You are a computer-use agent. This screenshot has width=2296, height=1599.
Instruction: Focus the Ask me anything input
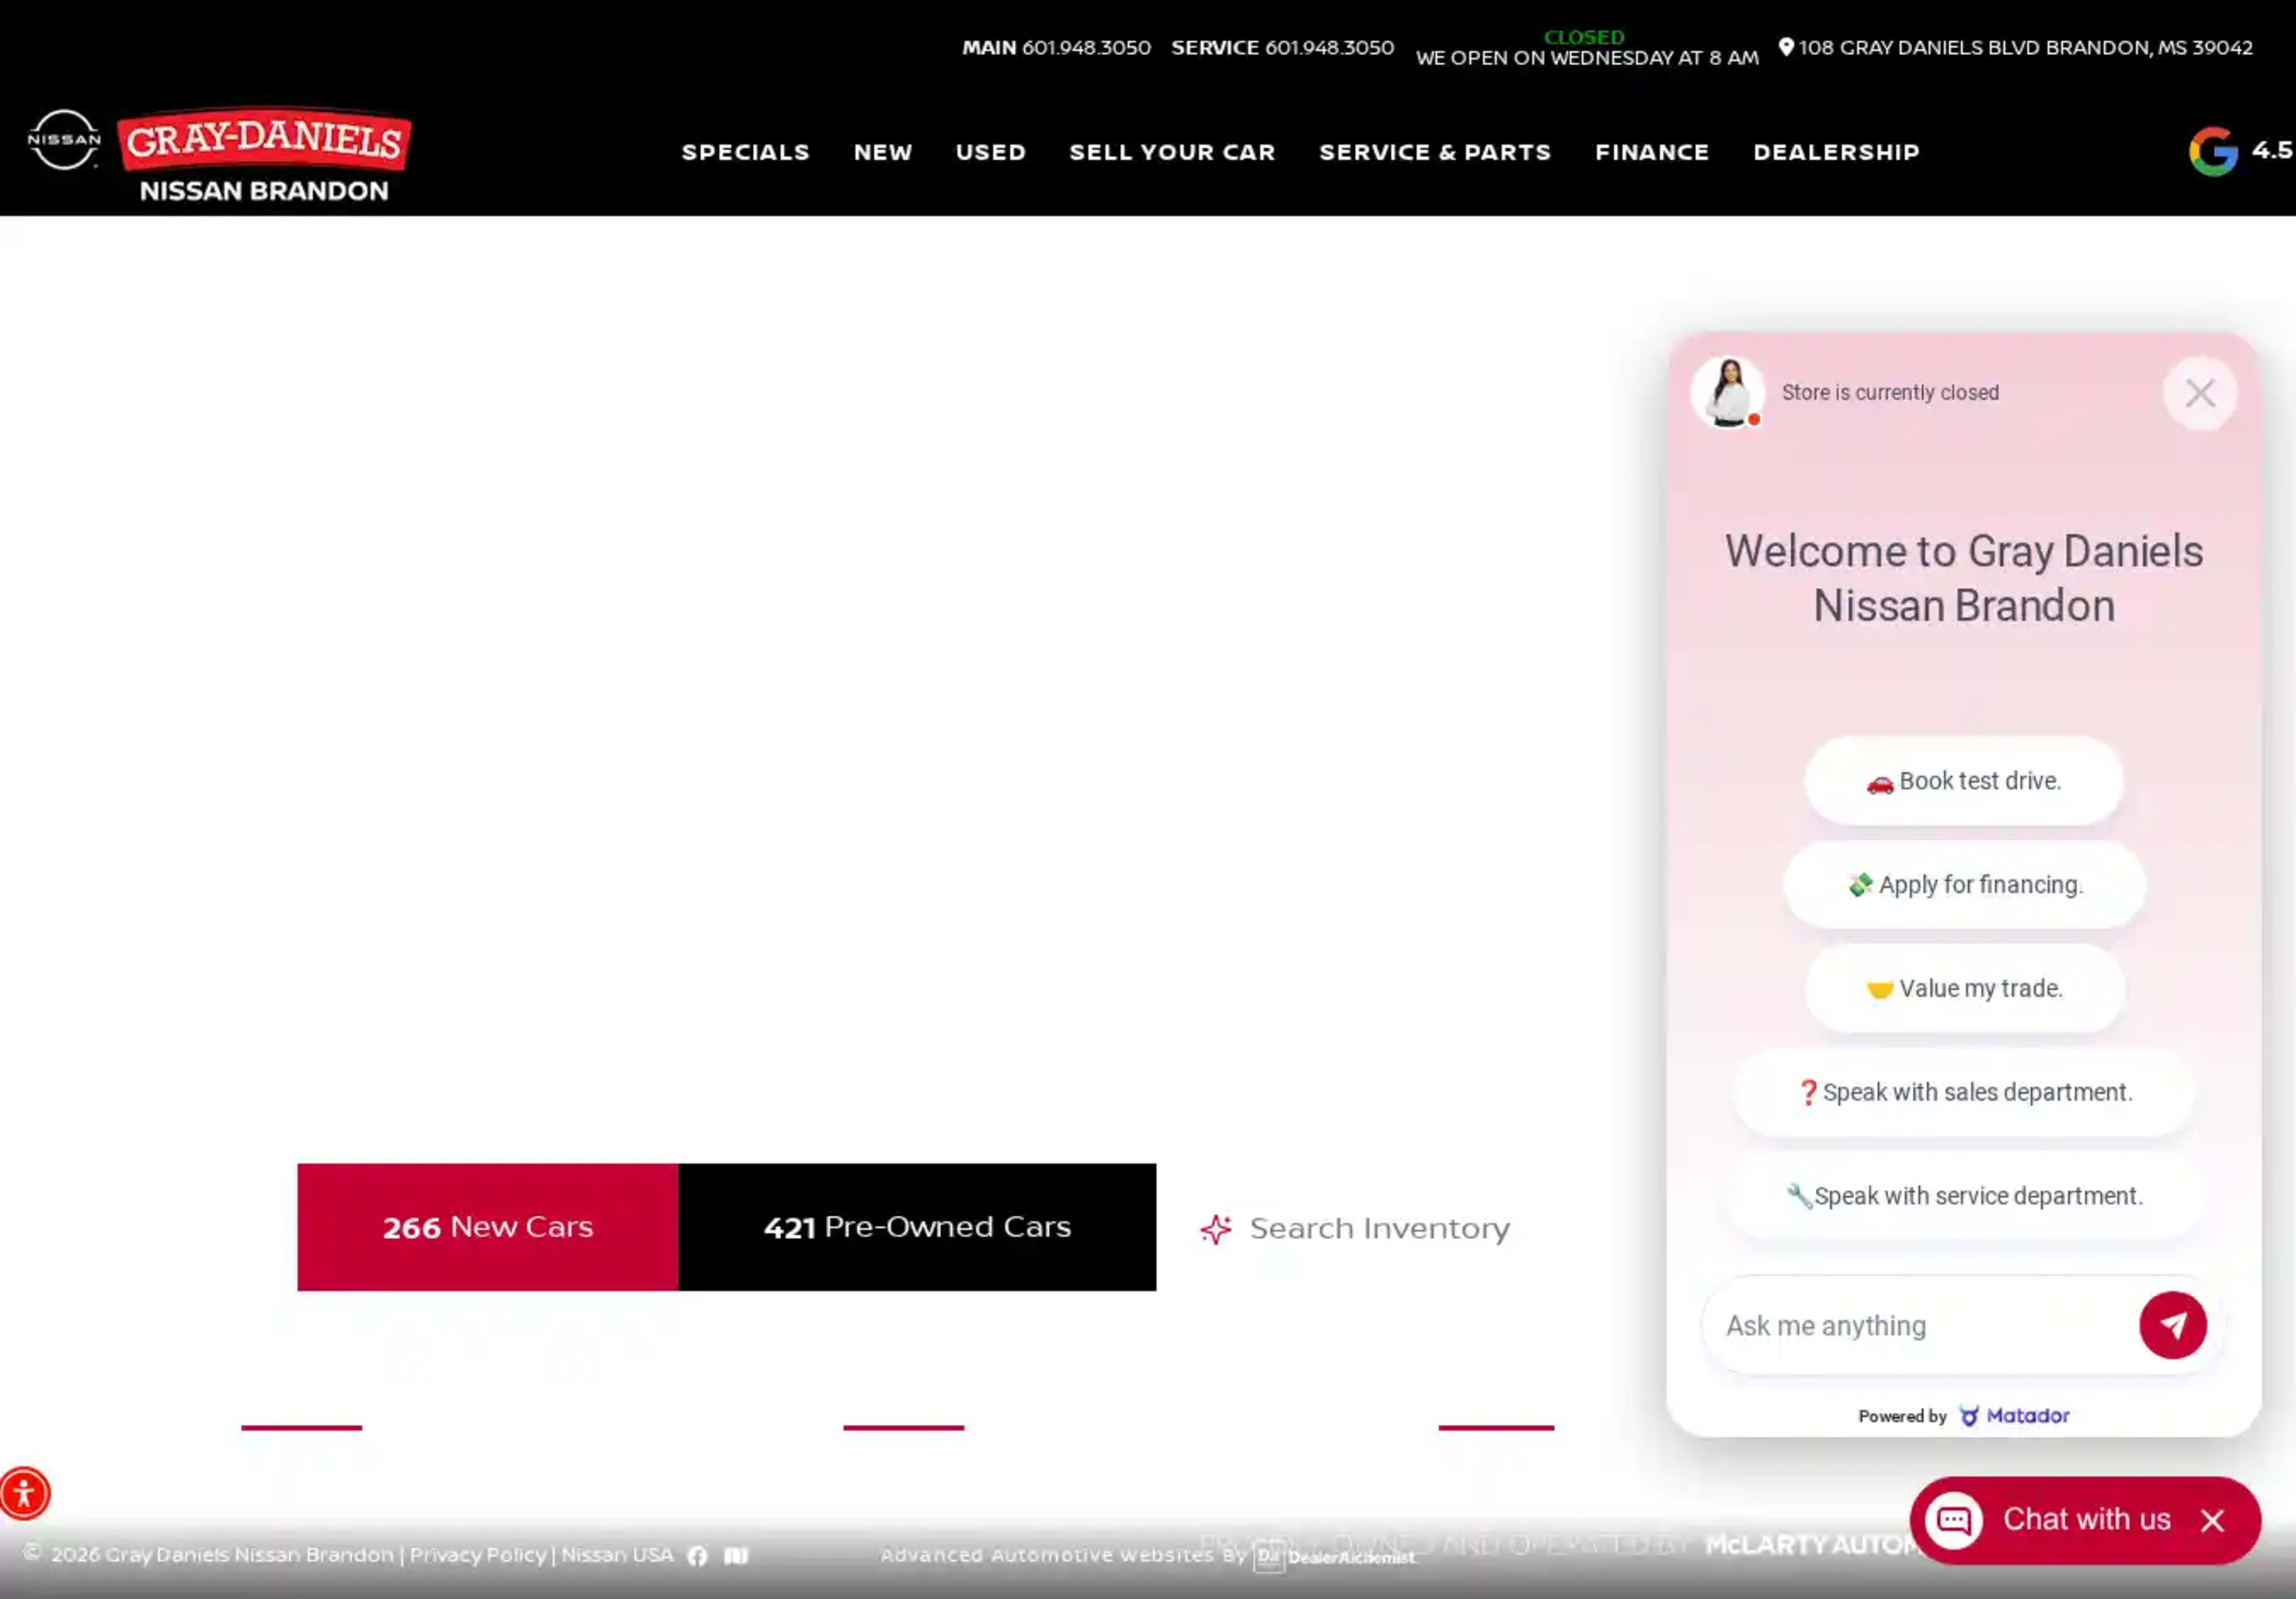click(1920, 1326)
